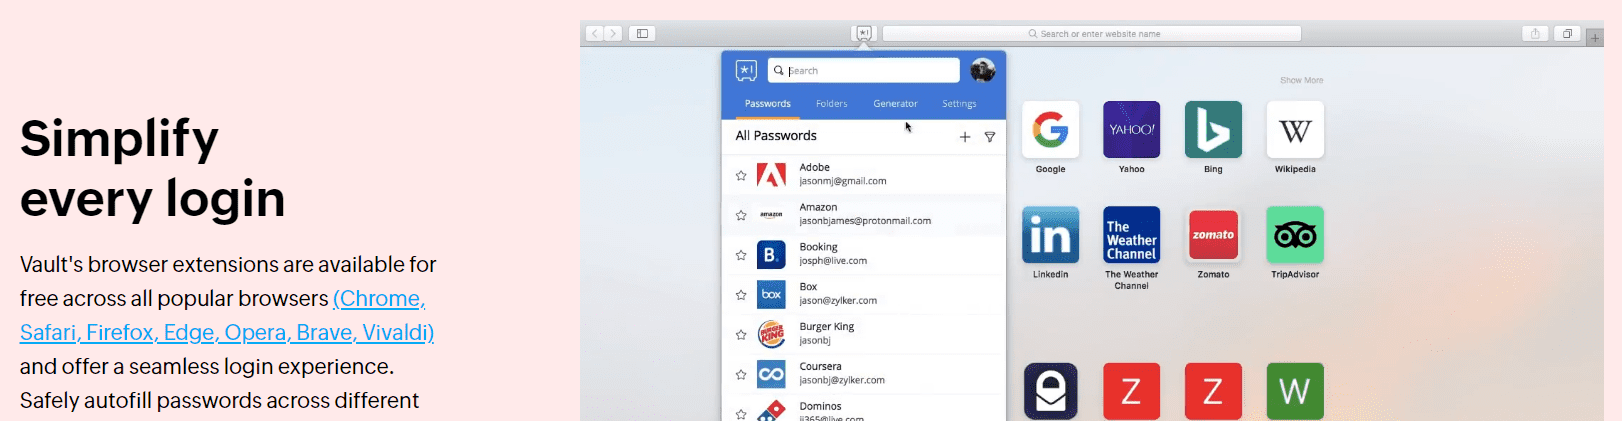Open the Chrome browser extension link
Screen dimensions: 1622x421
coord(380,298)
